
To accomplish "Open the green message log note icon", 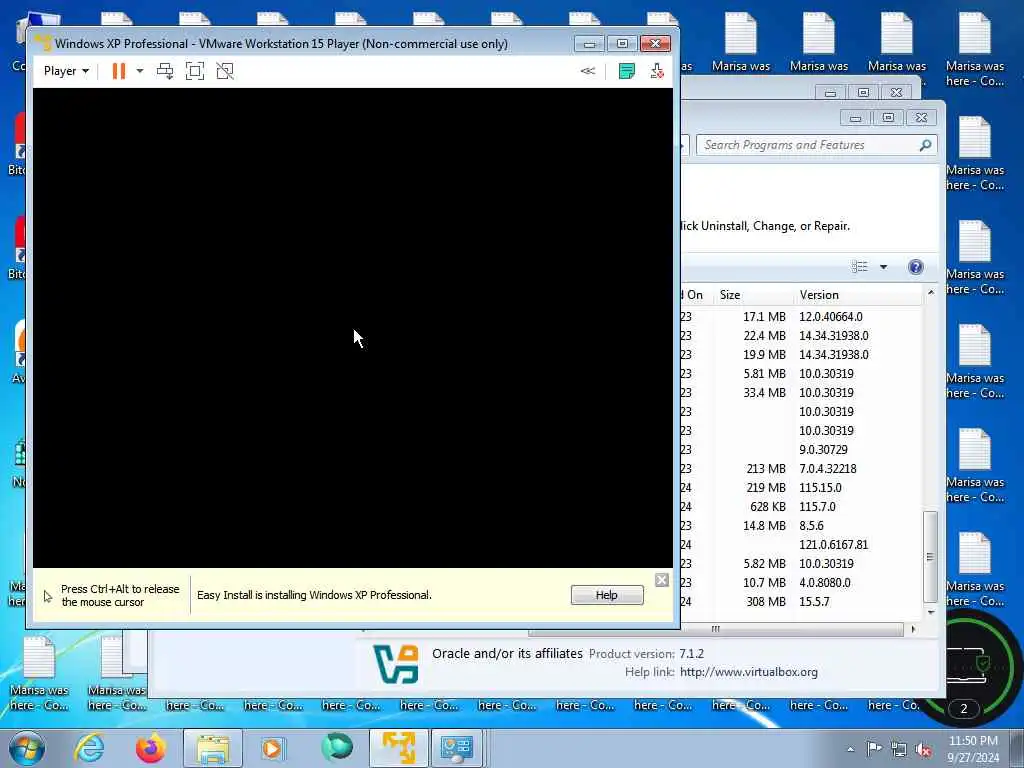I will [626, 71].
